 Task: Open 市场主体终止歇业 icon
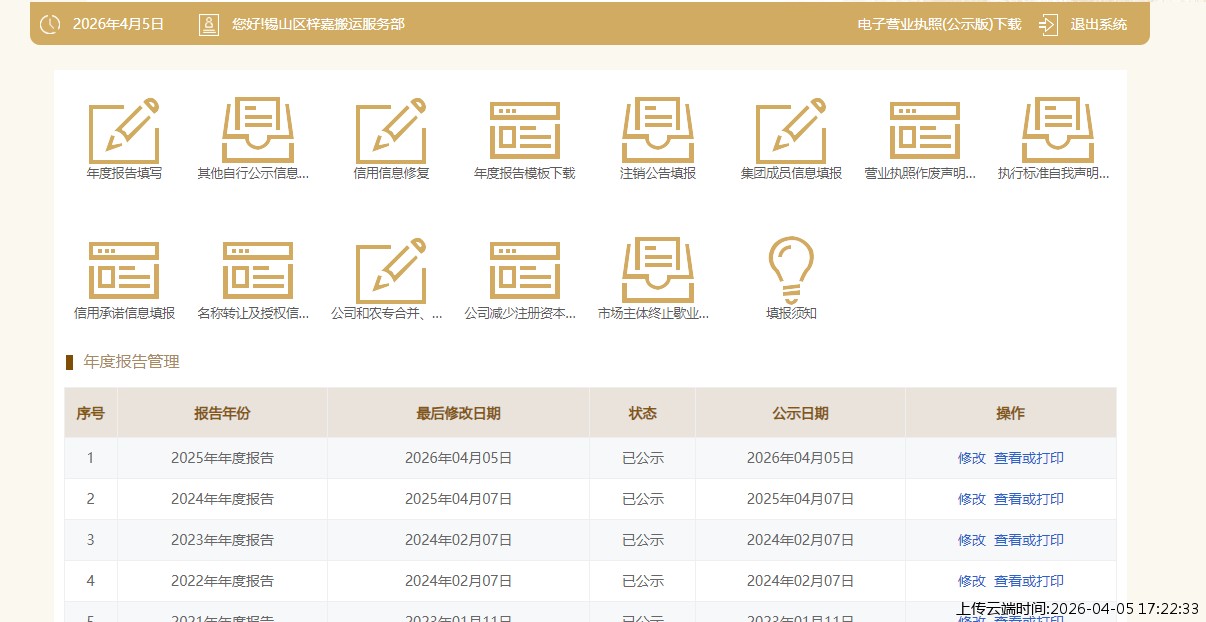click(x=657, y=271)
